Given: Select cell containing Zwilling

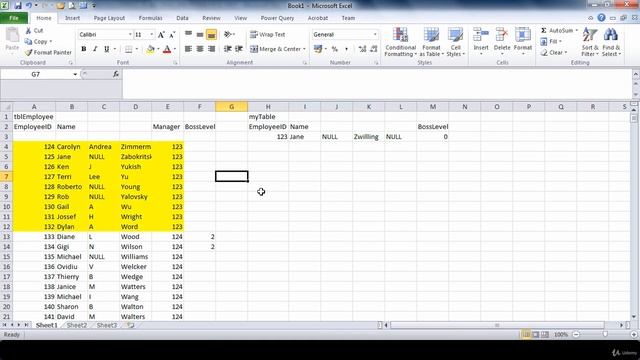Looking at the screenshot, I should pos(369,137).
